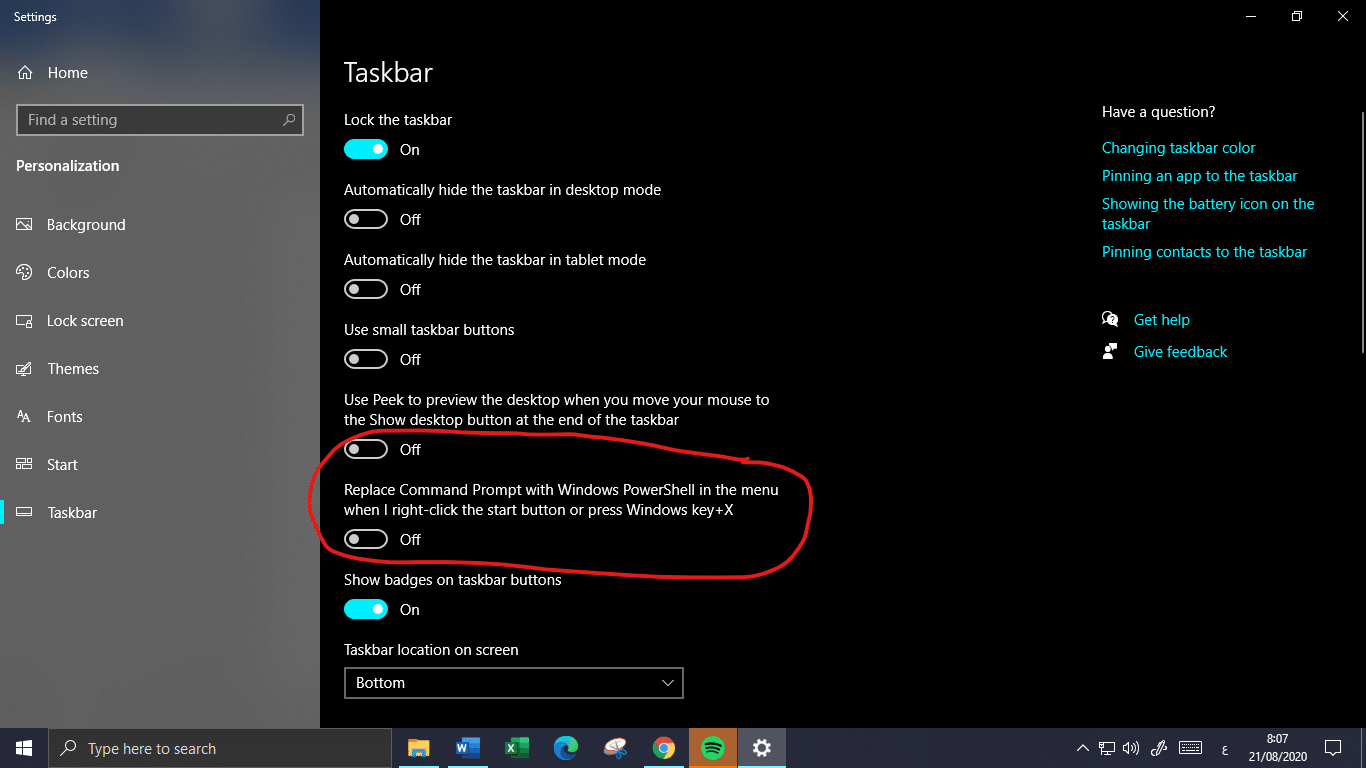Viewport: 1366px width, 768px height.
Task: Open Pinning contacts to the taskbar link
Action: pyautogui.click(x=1204, y=252)
